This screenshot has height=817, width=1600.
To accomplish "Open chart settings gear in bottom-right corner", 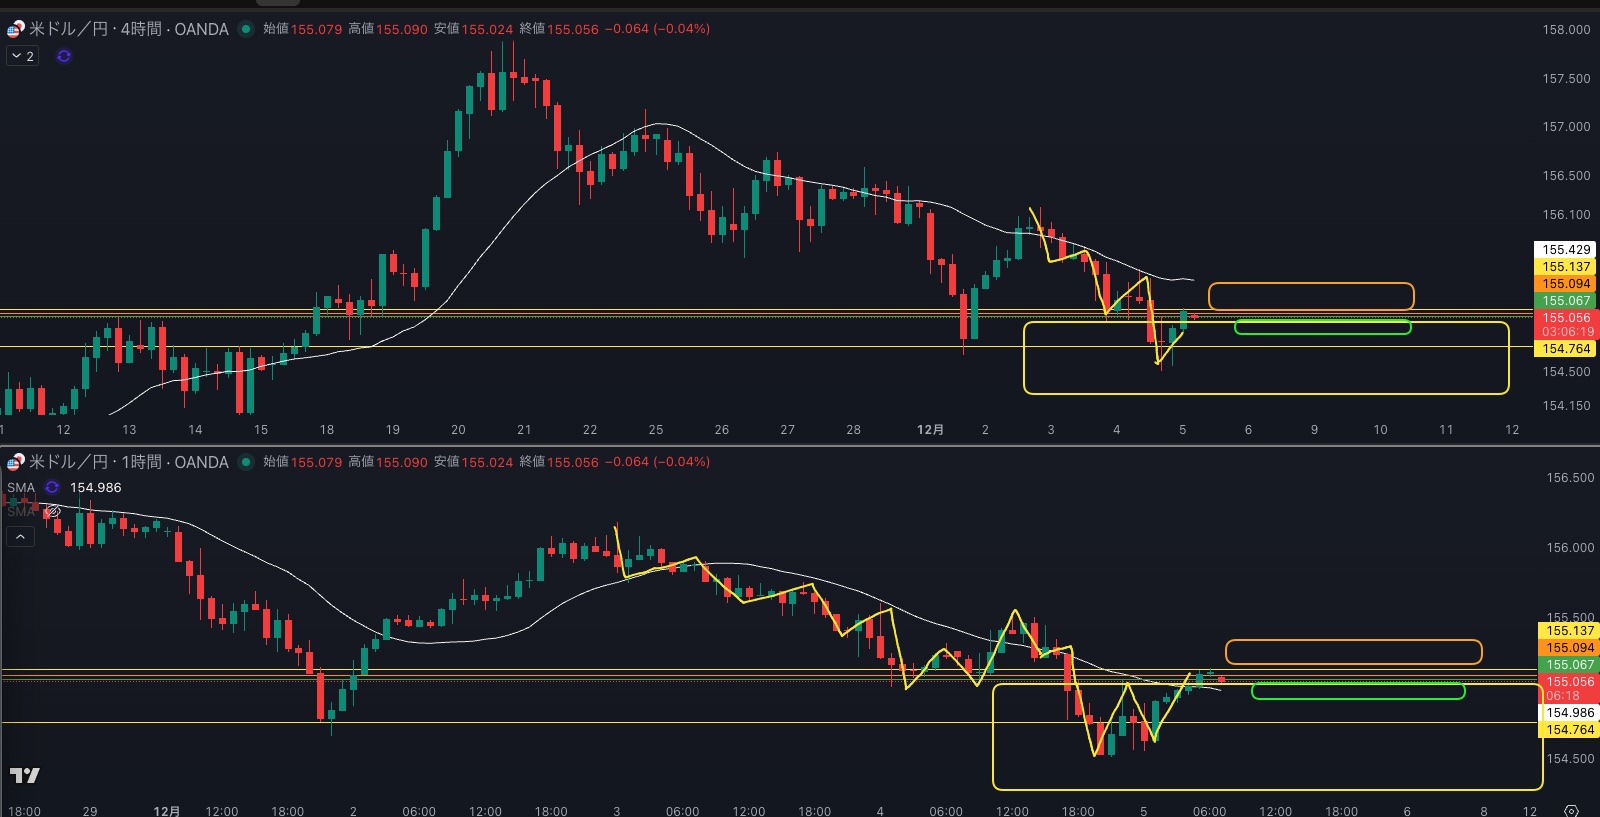I will pyautogui.click(x=1571, y=810).
